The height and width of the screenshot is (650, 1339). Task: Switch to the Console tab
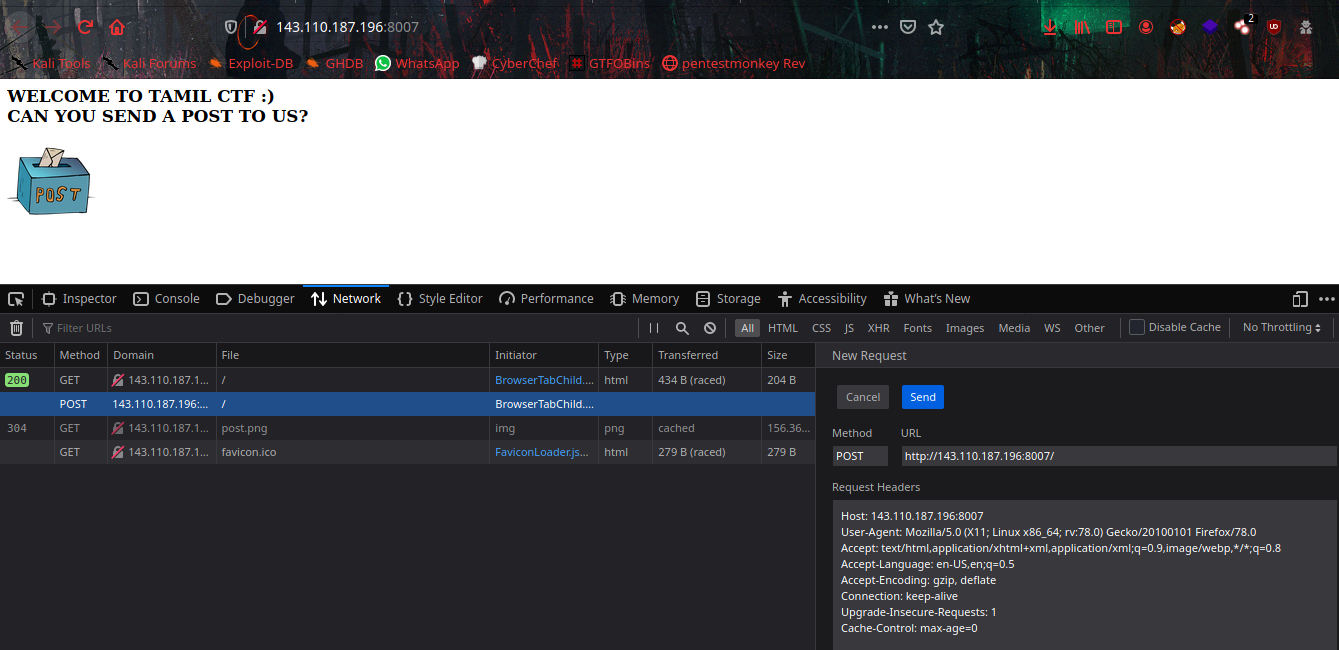pyautogui.click(x=166, y=299)
